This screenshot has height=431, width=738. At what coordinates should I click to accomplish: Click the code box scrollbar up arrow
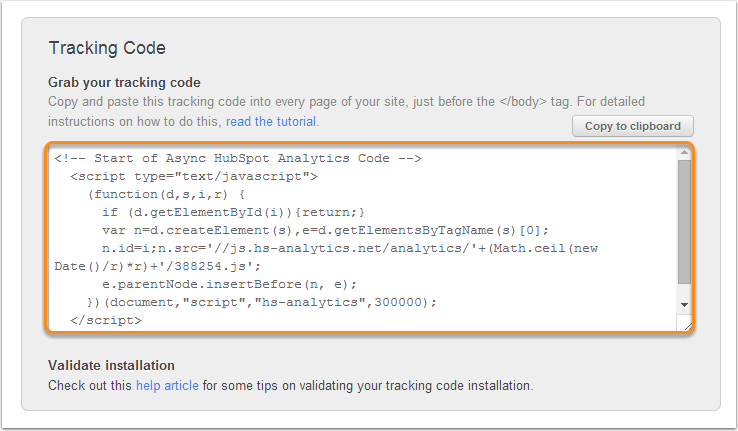pos(684,153)
